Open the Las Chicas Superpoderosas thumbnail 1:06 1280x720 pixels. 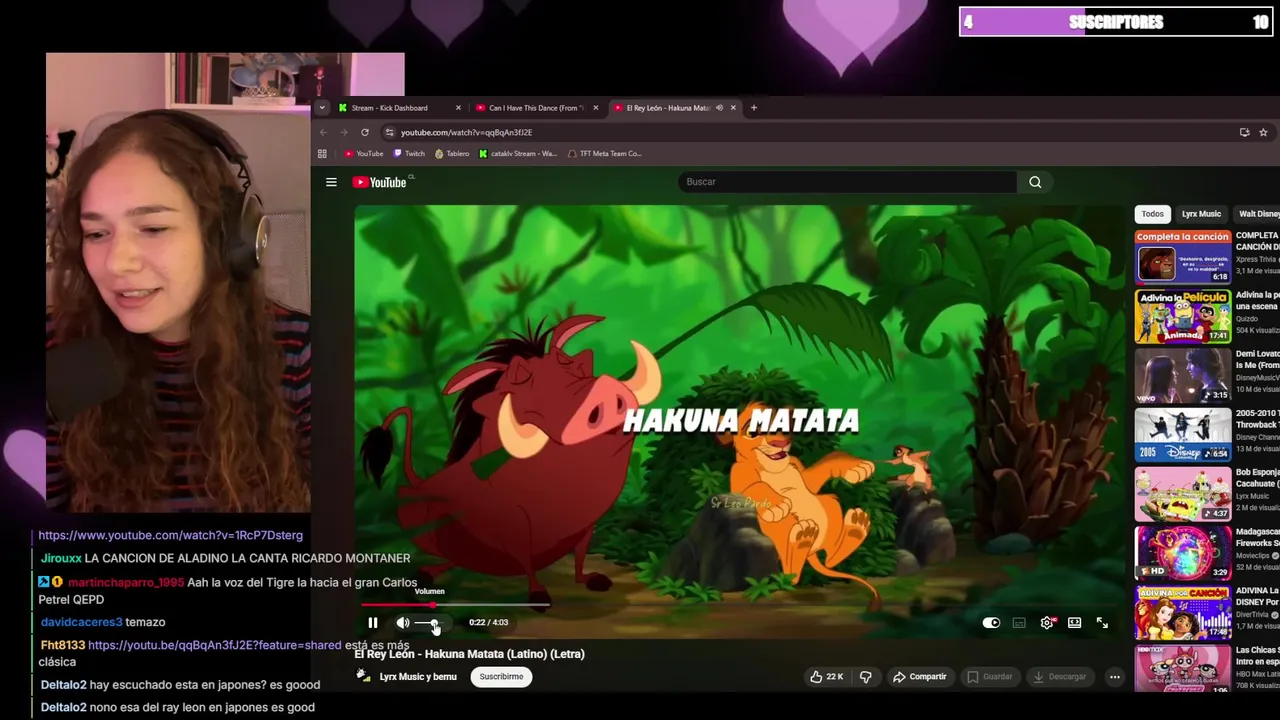click(x=1183, y=669)
